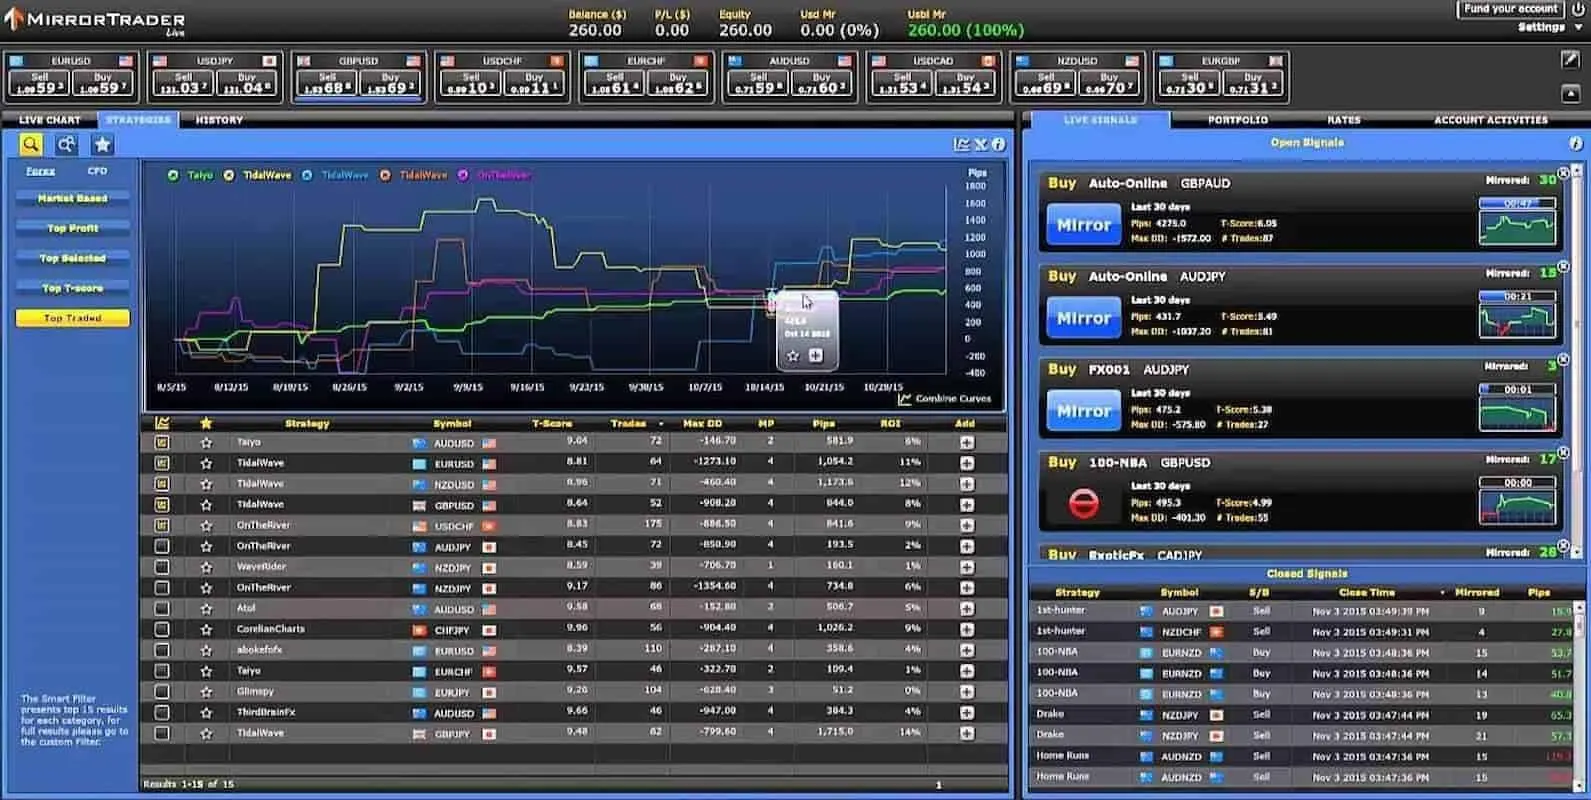Click the info icon next to Open Signals
1591x800 pixels.
click(1576, 143)
